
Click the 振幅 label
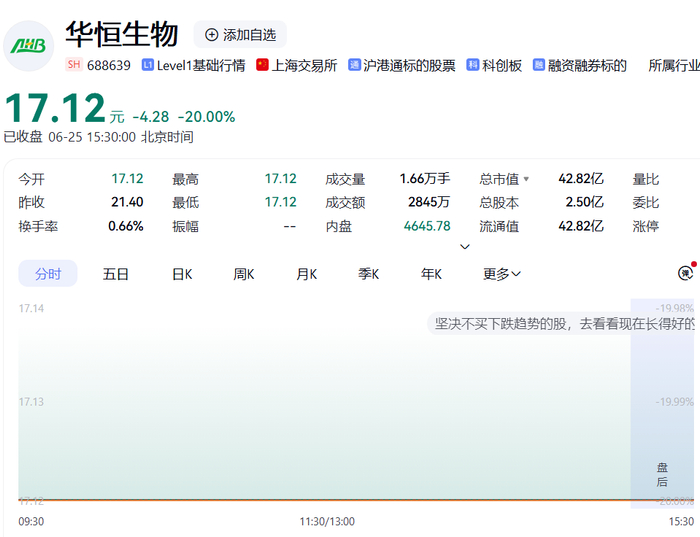tap(186, 226)
